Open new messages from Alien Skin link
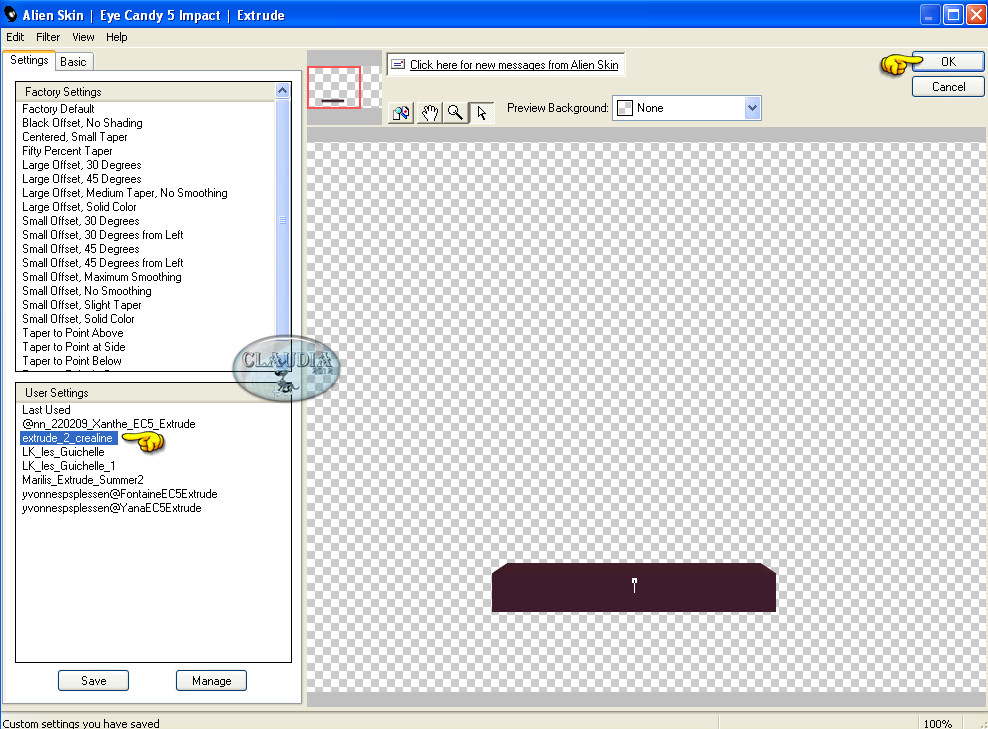The height and width of the screenshot is (729, 988). coord(514,65)
